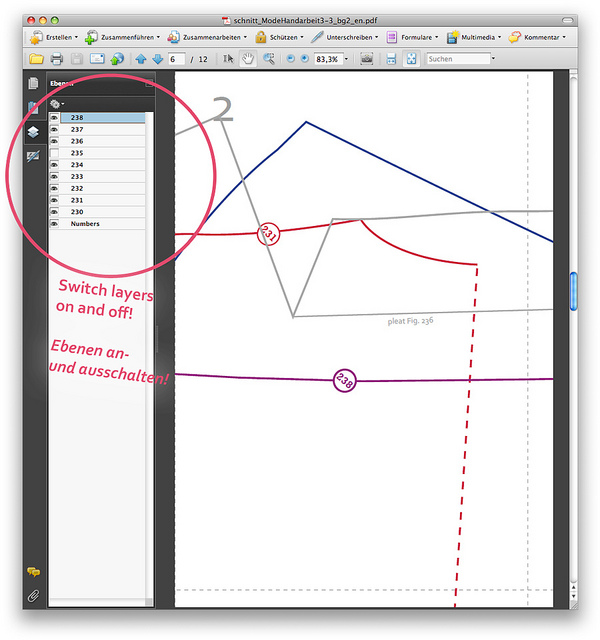This screenshot has width=600, height=640.
Task: Click the PDF file icon in title bar
Action: click(x=226, y=20)
